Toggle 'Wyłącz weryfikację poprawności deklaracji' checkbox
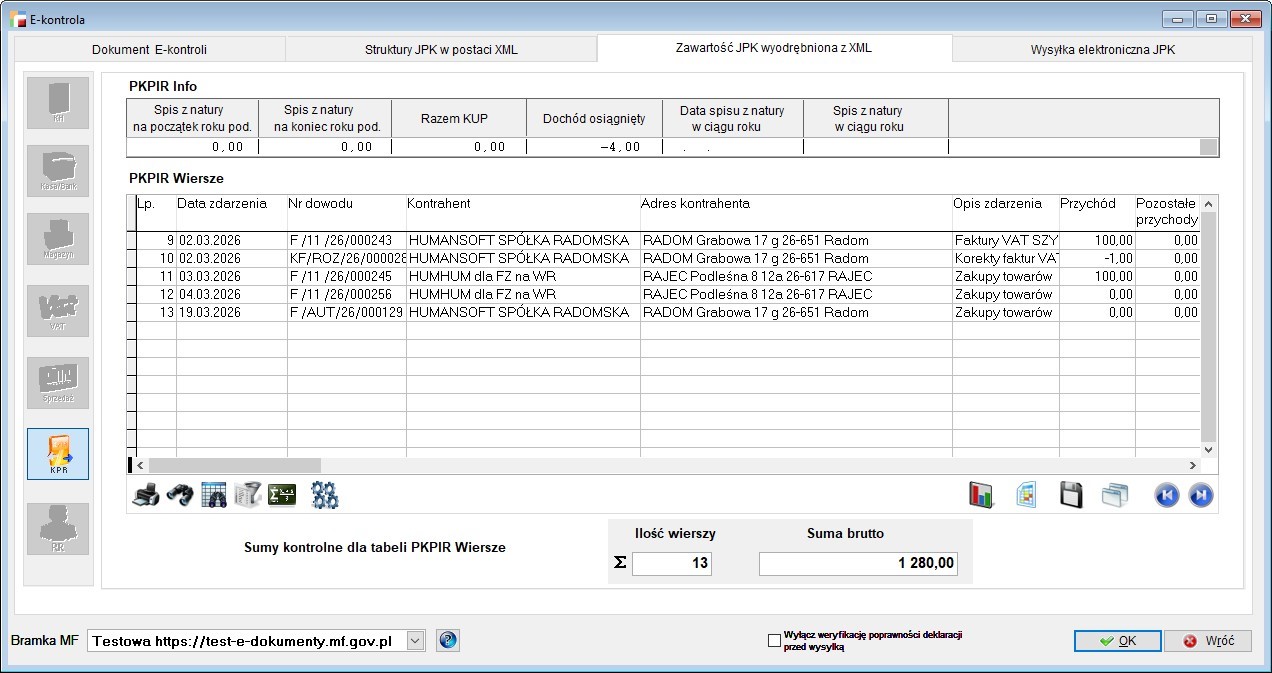This screenshot has height=673, width=1272. click(774, 641)
